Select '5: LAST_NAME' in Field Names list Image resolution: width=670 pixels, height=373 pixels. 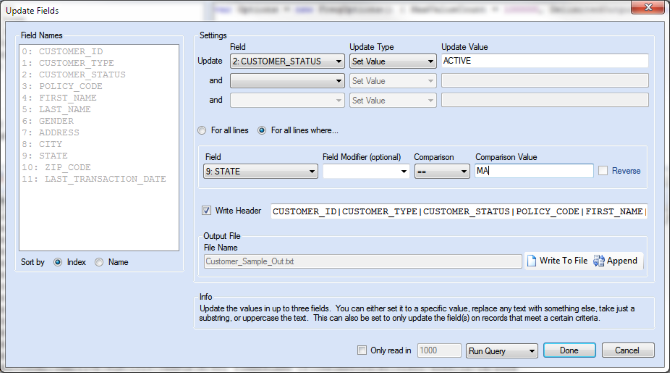pyautogui.click(x=56, y=109)
